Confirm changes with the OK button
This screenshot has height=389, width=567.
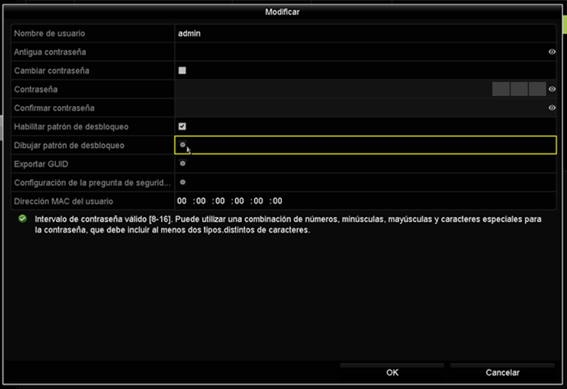[x=392, y=372]
